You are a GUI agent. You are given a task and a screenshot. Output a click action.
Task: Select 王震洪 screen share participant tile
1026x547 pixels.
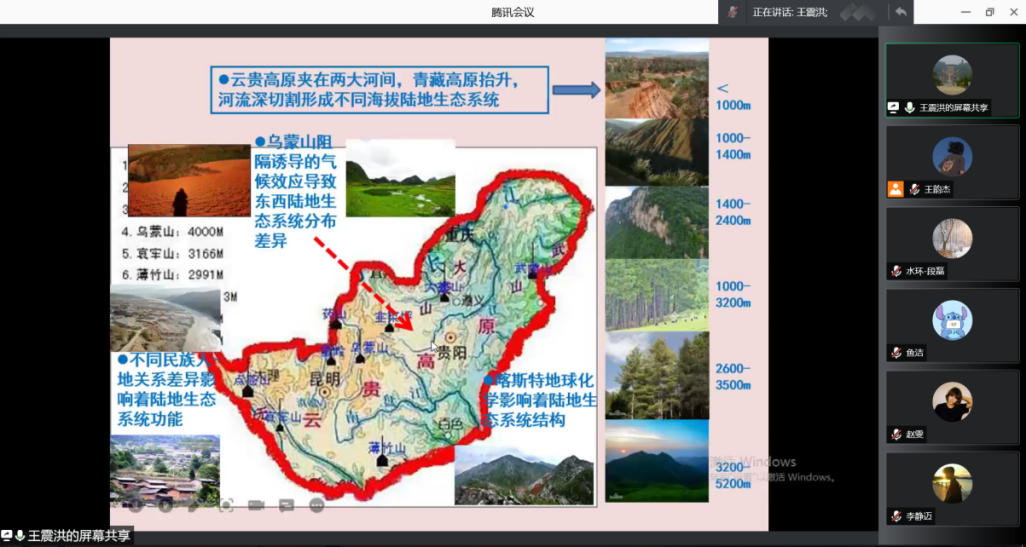[x=952, y=80]
